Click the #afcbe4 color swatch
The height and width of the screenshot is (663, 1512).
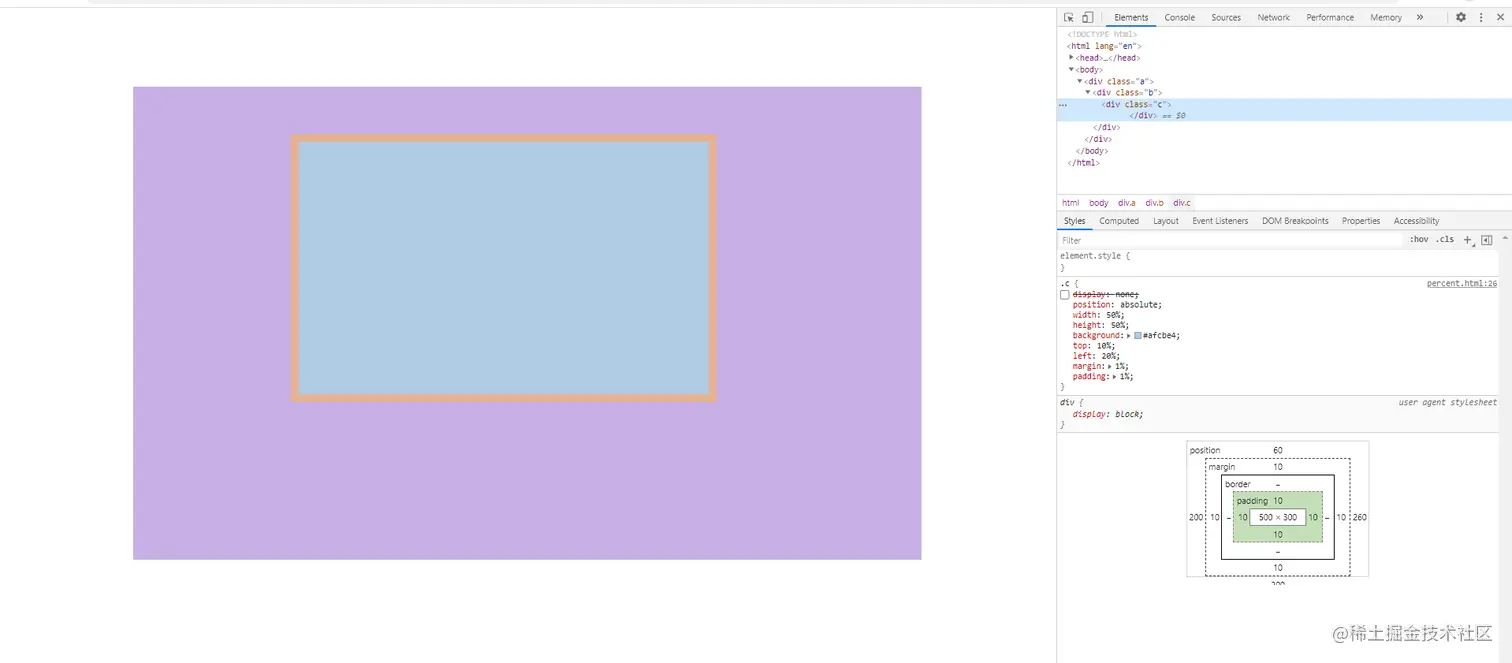coord(1137,336)
